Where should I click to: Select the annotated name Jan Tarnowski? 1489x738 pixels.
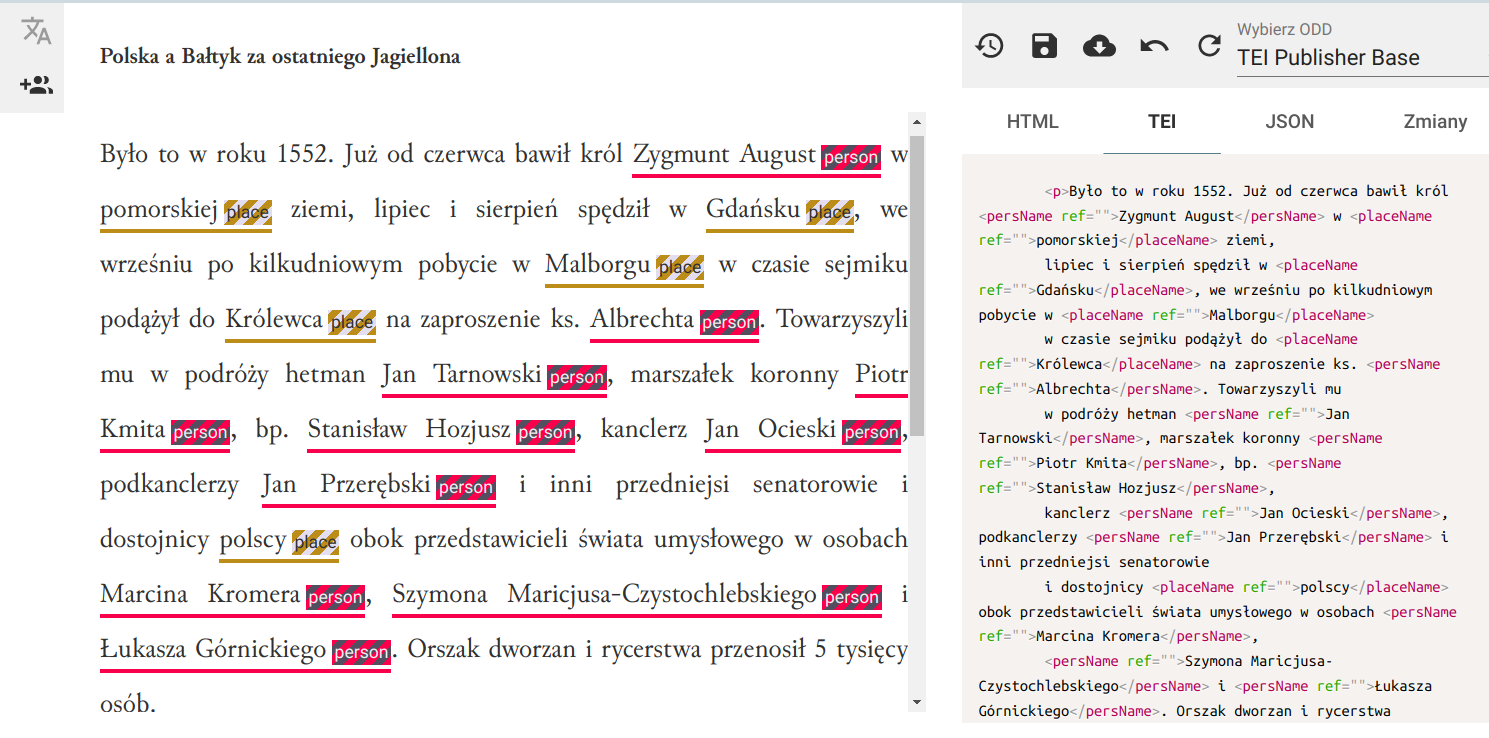coord(462,375)
